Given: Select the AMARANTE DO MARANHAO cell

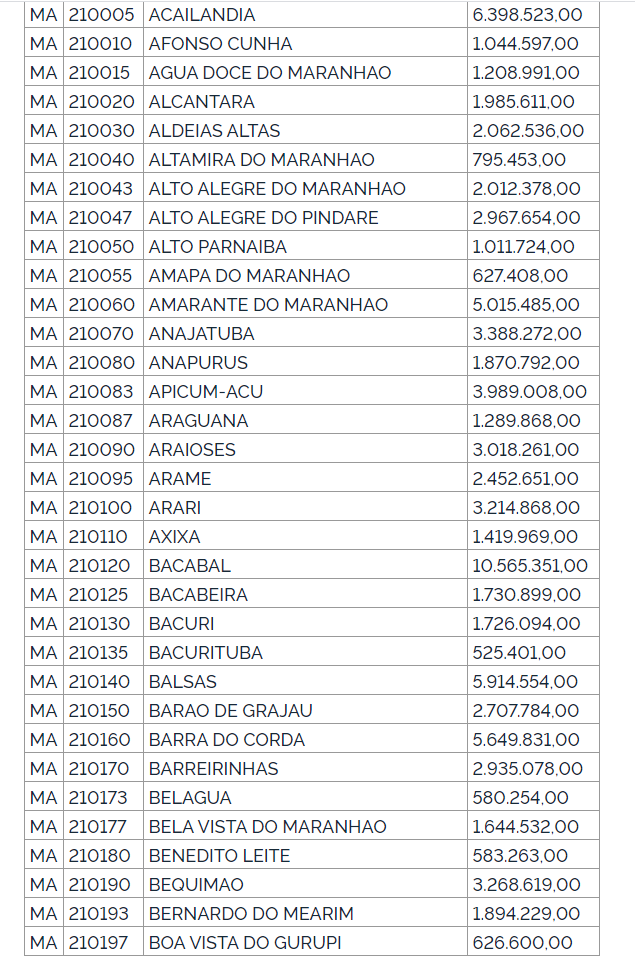Looking at the screenshot, I should click(268, 305).
